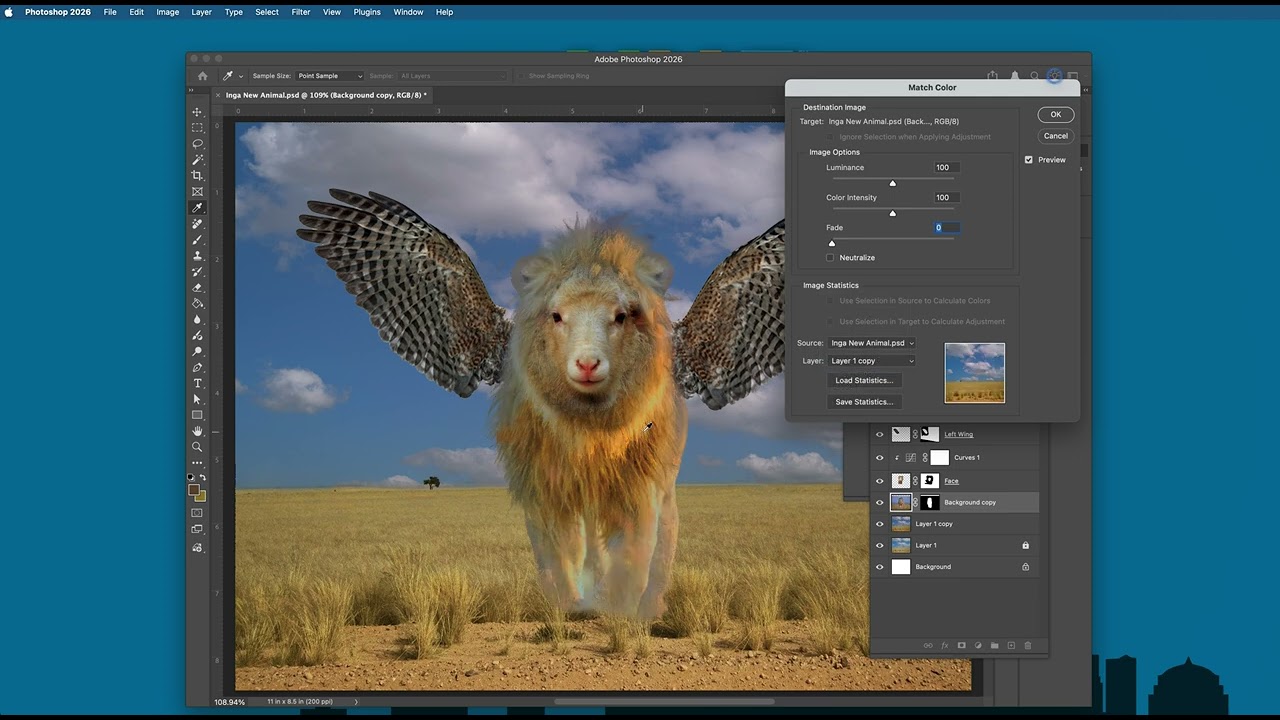The width and height of the screenshot is (1280, 720).
Task: Uncheck the Preview checkbox
Action: (1028, 160)
